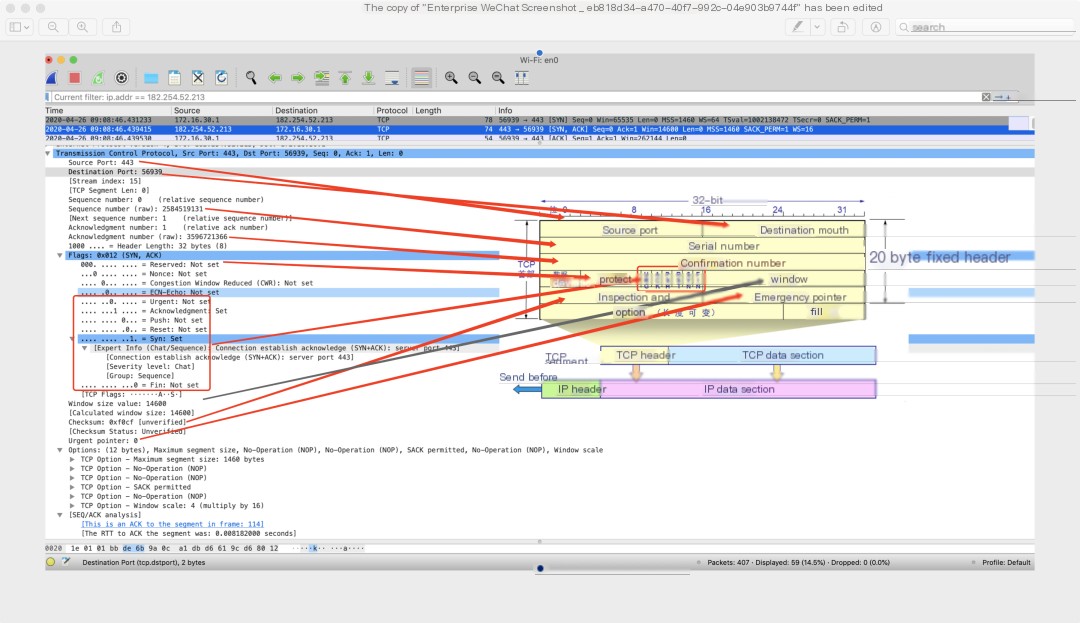Select 'Sequence number (raw): 2584519131' line
1080x623 pixels.
point(136,209)
